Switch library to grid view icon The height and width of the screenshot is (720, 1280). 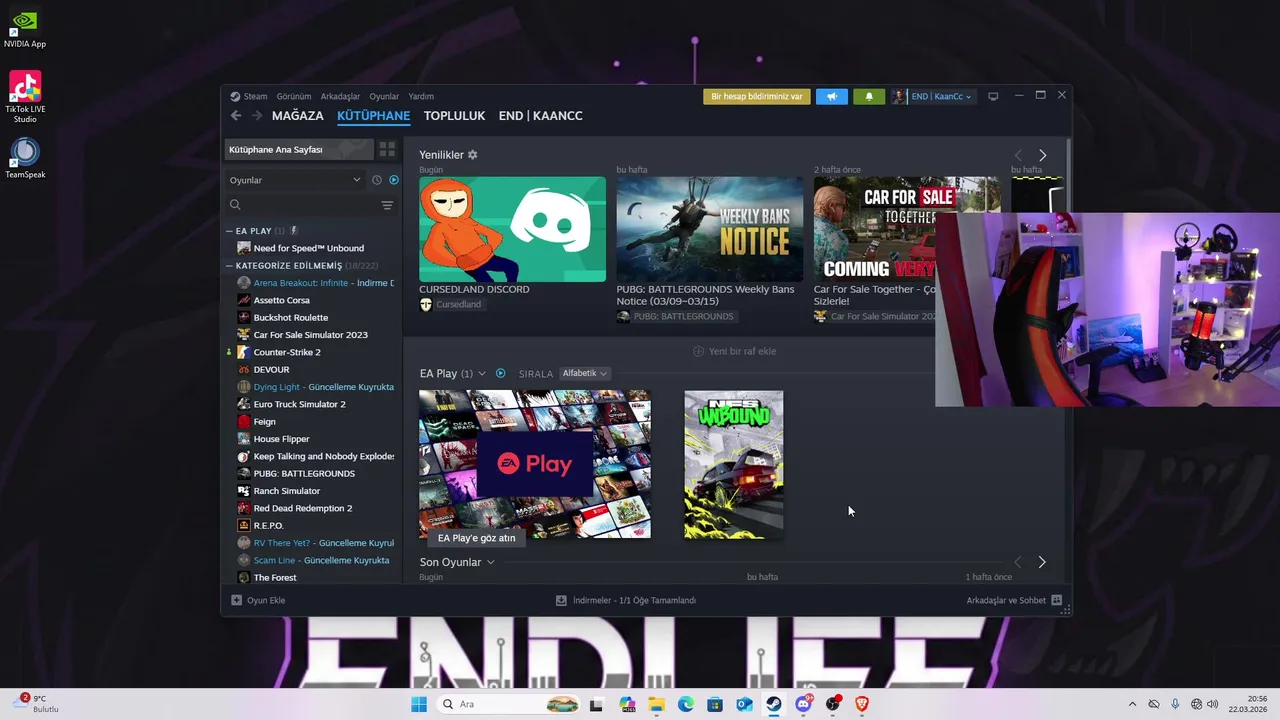(x=387, y=149)
